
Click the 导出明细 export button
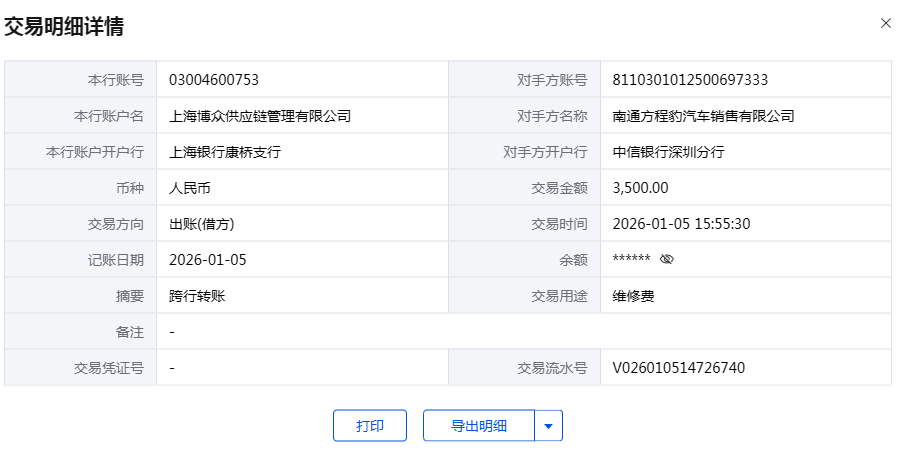pos(479,426)
